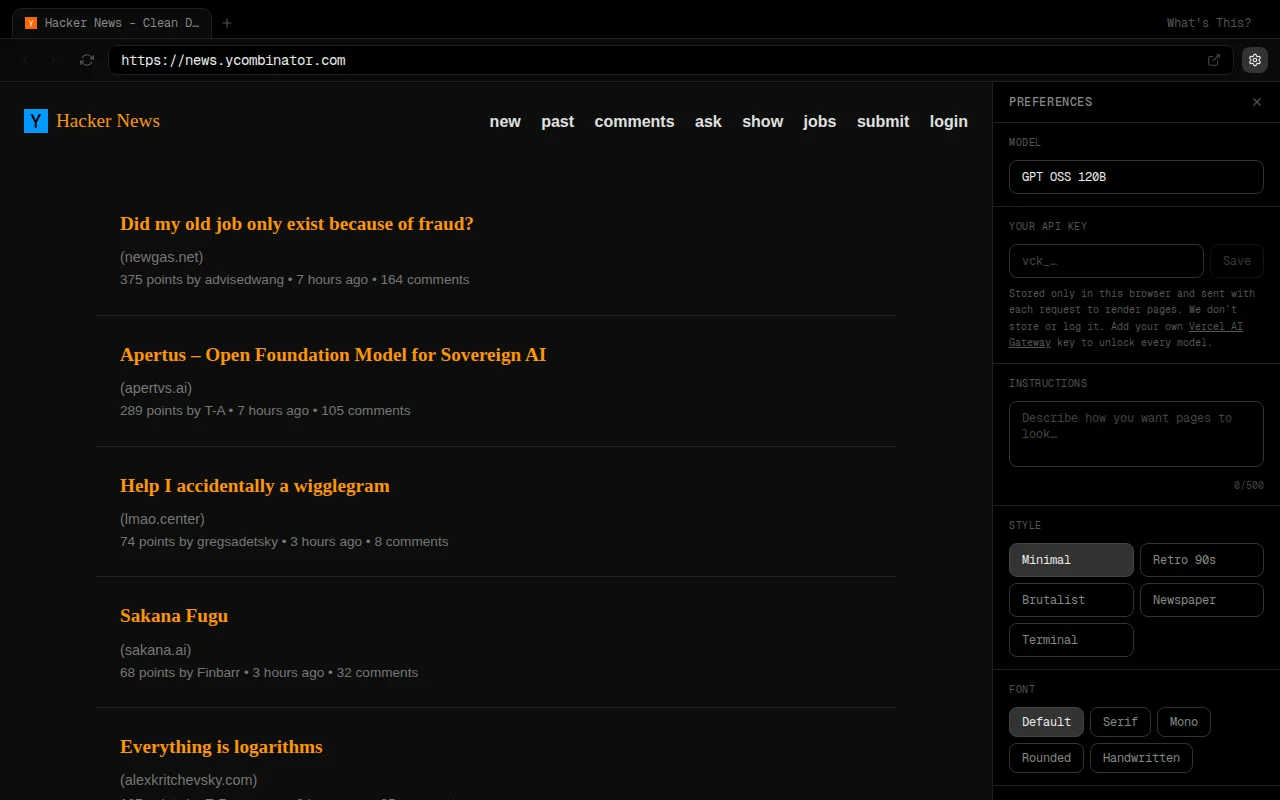Open the What's This? link
The height and width of the screenshot is (800, 1280).
pyautogui.click(x=1208, y=23)
